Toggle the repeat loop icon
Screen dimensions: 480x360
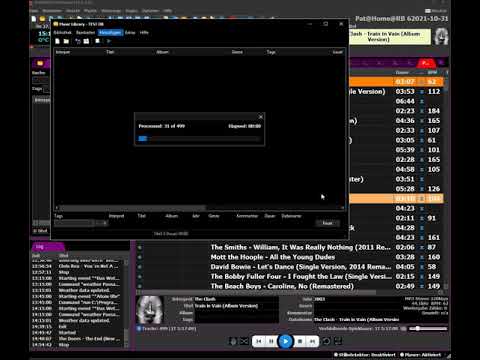[x=326, y=341]
